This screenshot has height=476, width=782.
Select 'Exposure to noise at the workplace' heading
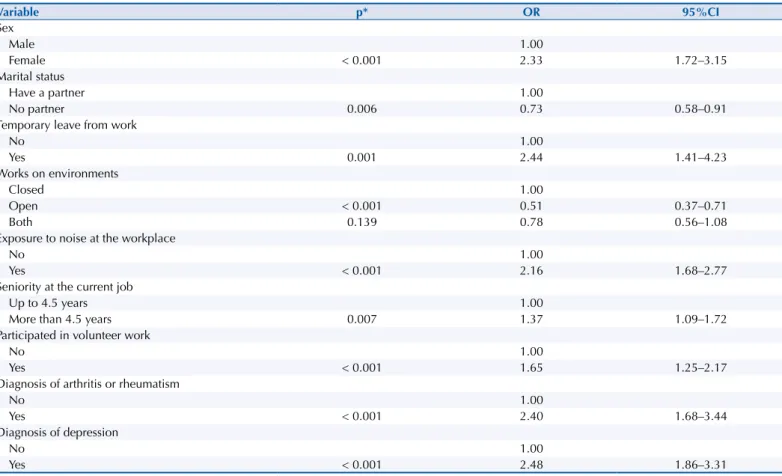pos(87,238)
